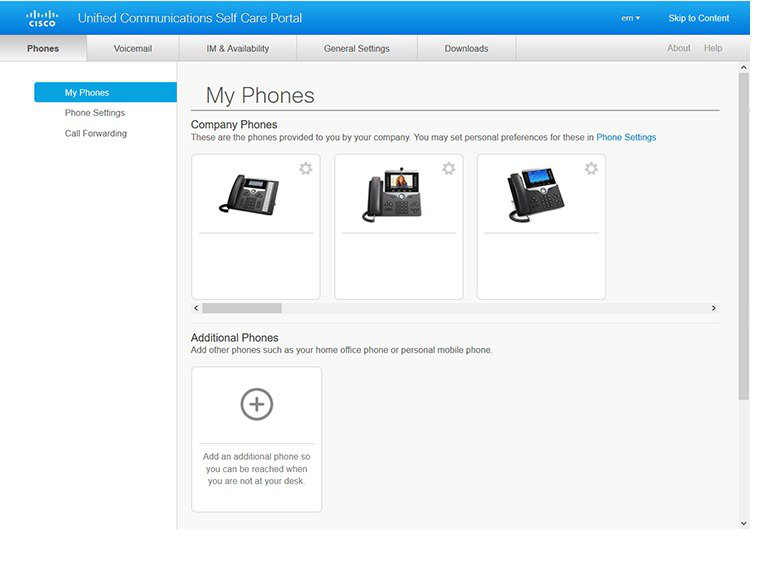Select My Phones in sidebar

(105, 92)
